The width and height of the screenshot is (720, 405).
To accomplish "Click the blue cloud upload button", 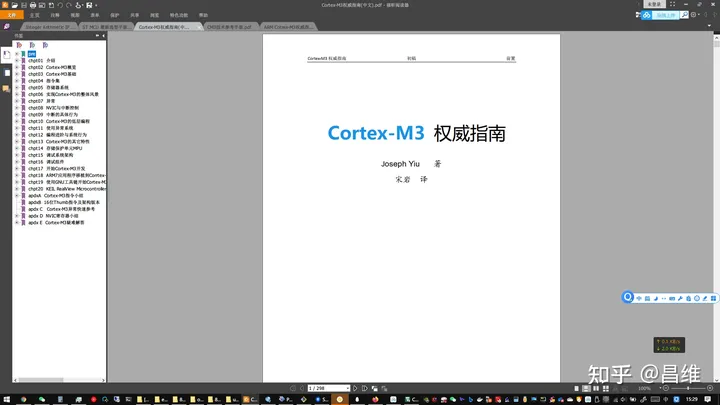I will pyautogui.click(x=660, y=15).
